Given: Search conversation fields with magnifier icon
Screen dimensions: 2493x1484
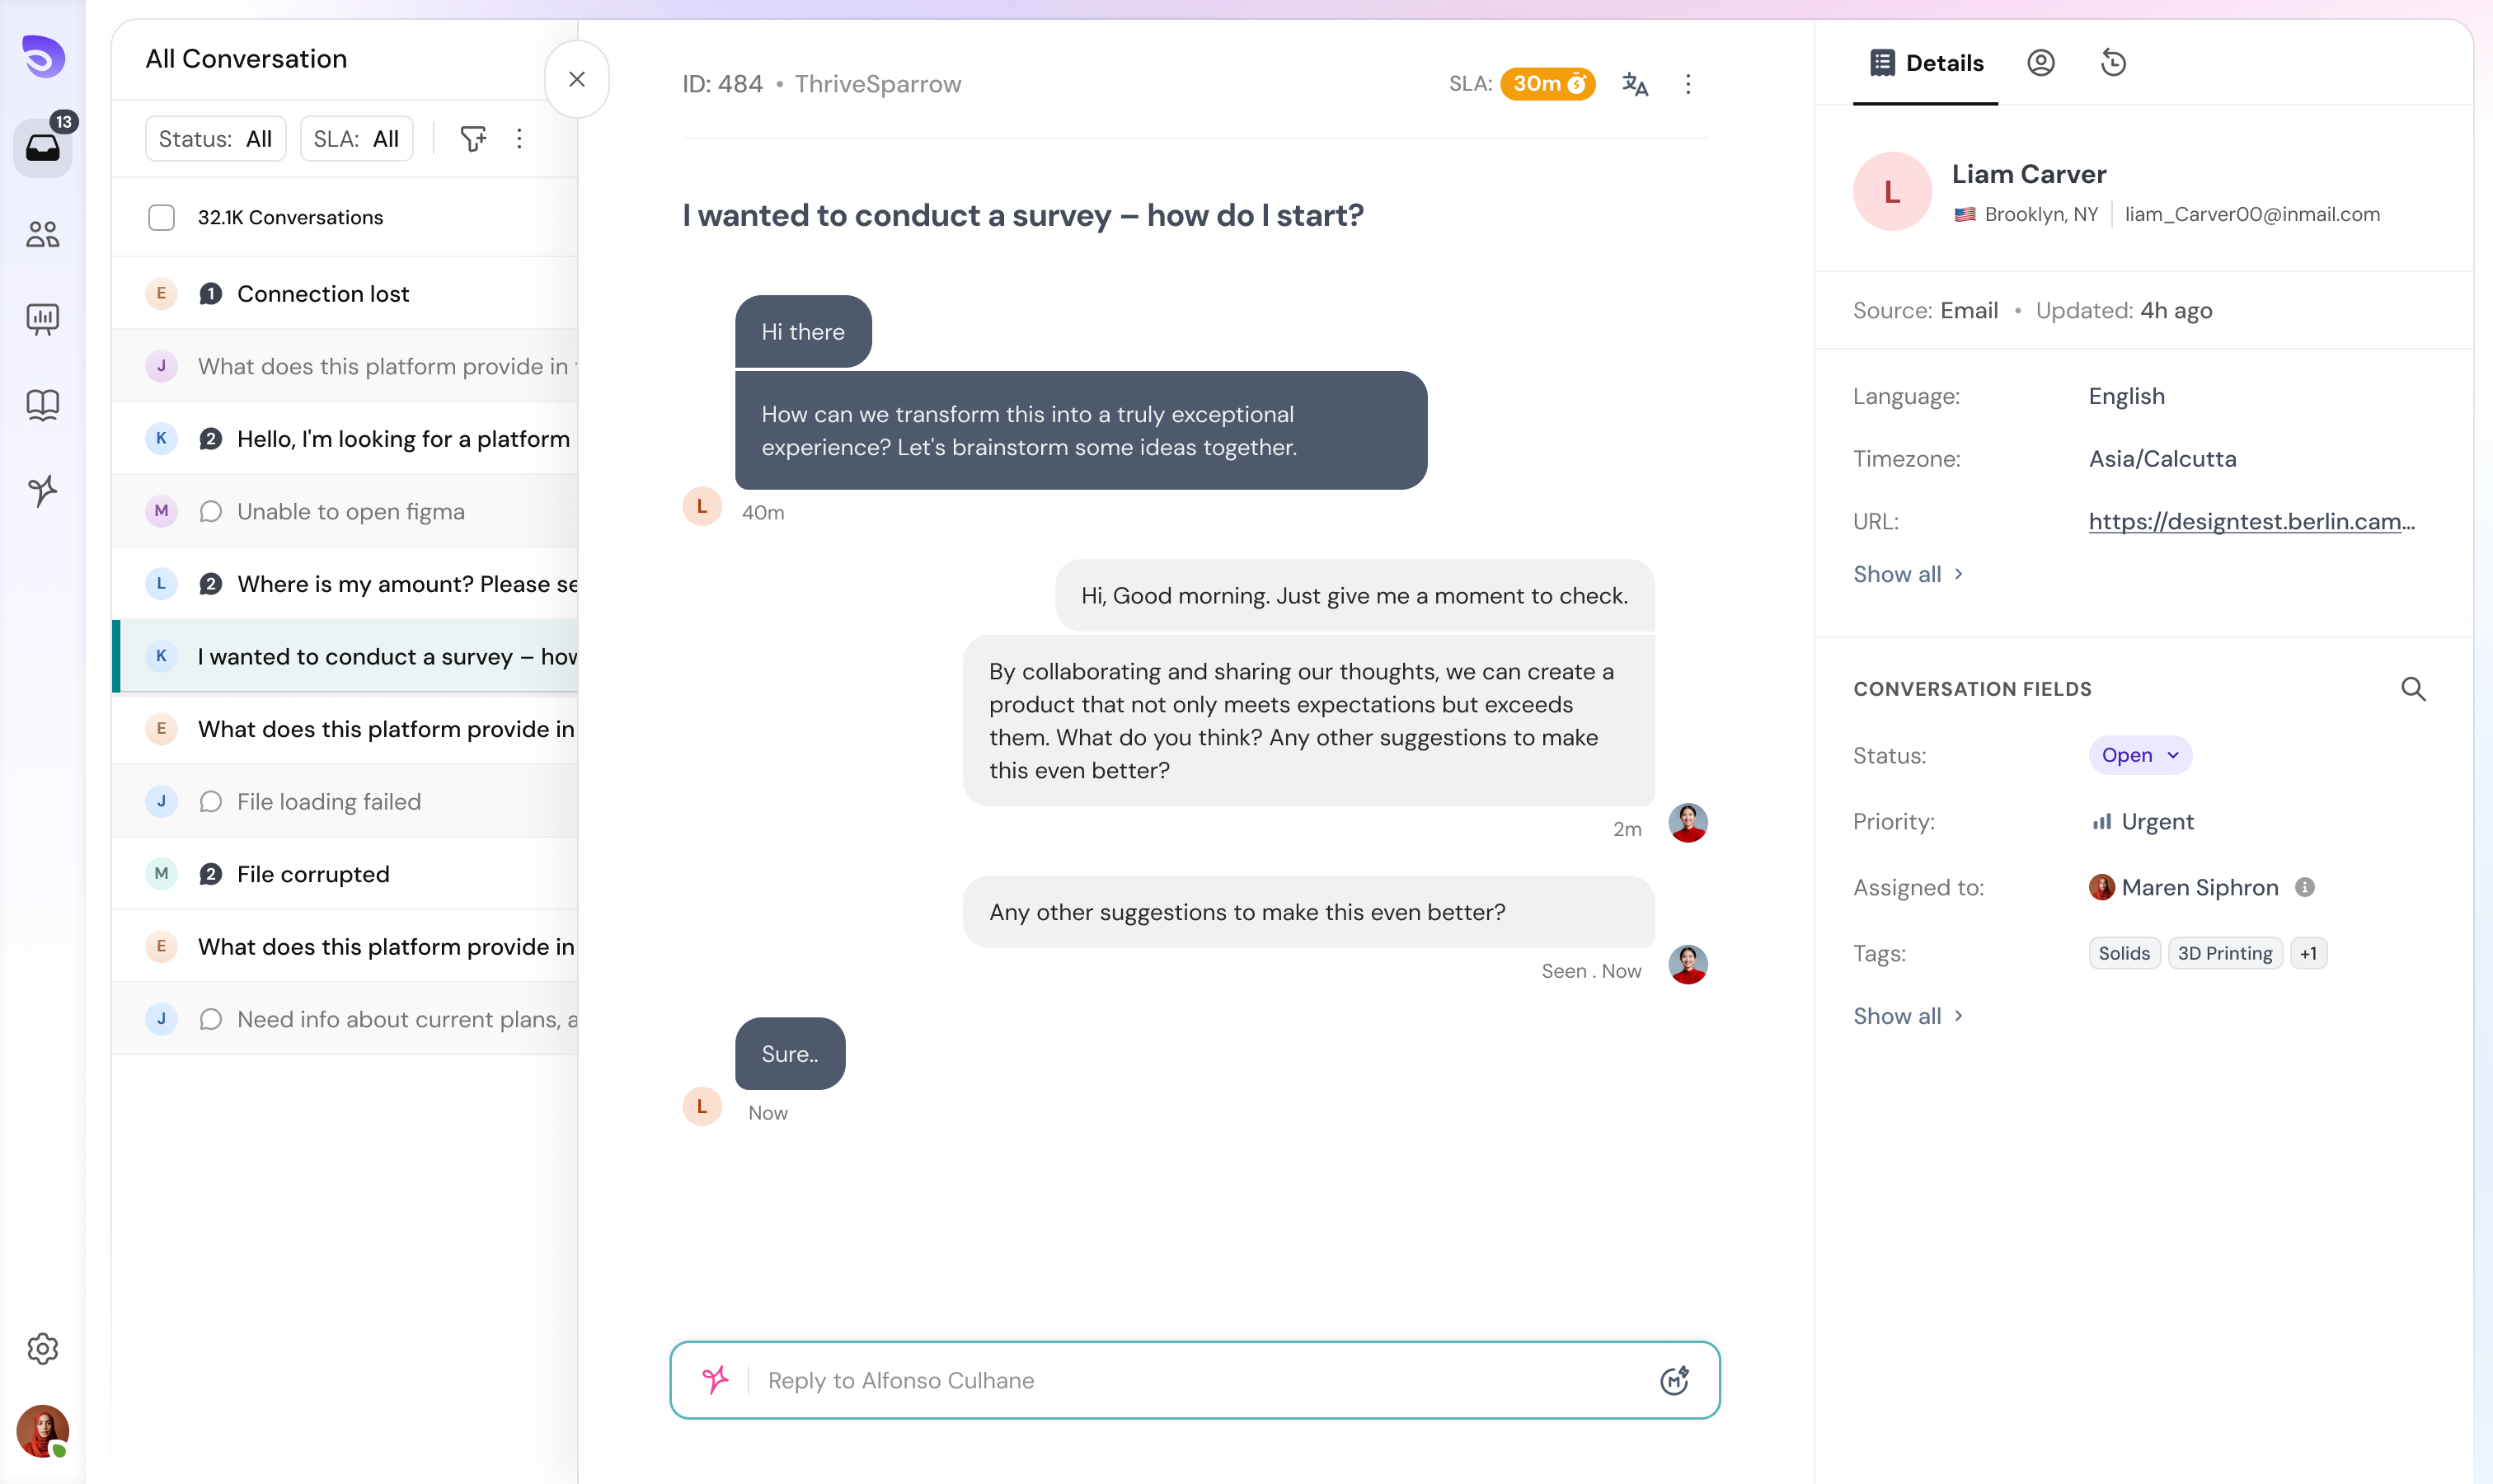Looking at the screenshot, I should 2413,689.
